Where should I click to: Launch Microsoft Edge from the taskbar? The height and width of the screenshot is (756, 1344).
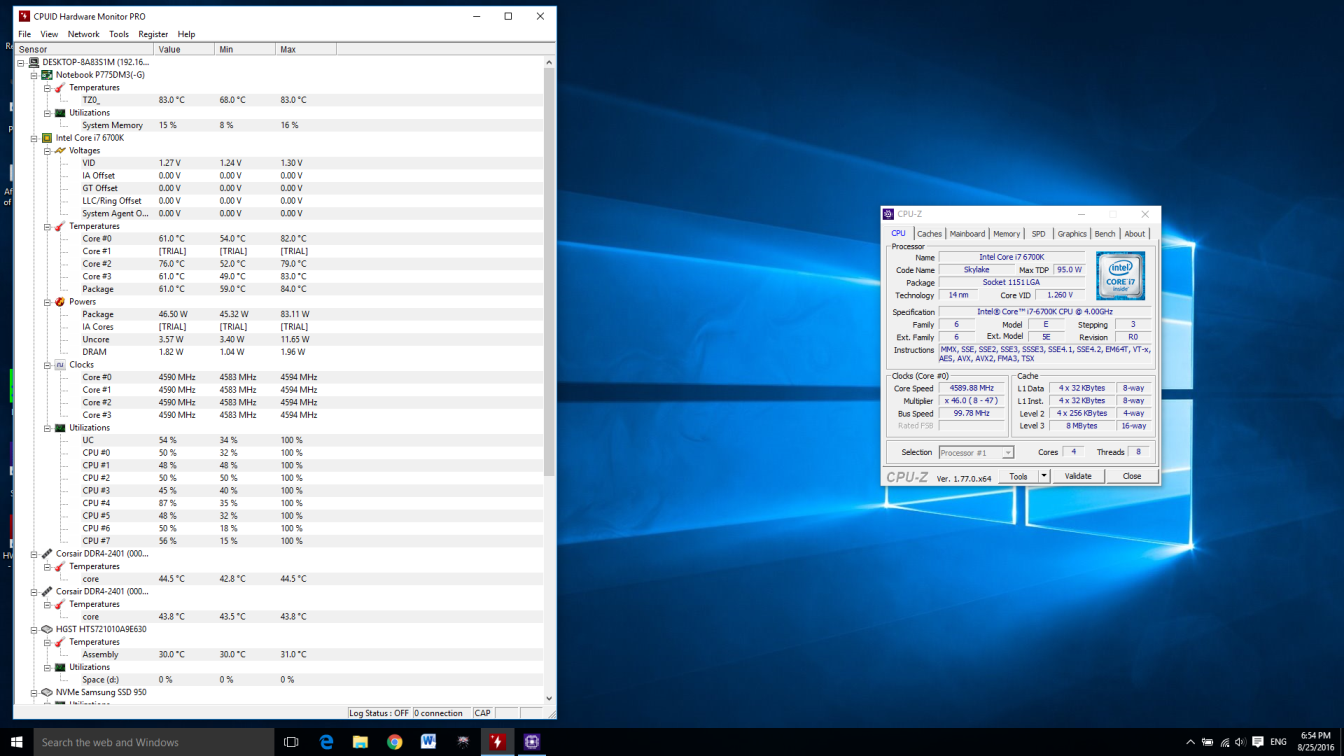[326, 742]
